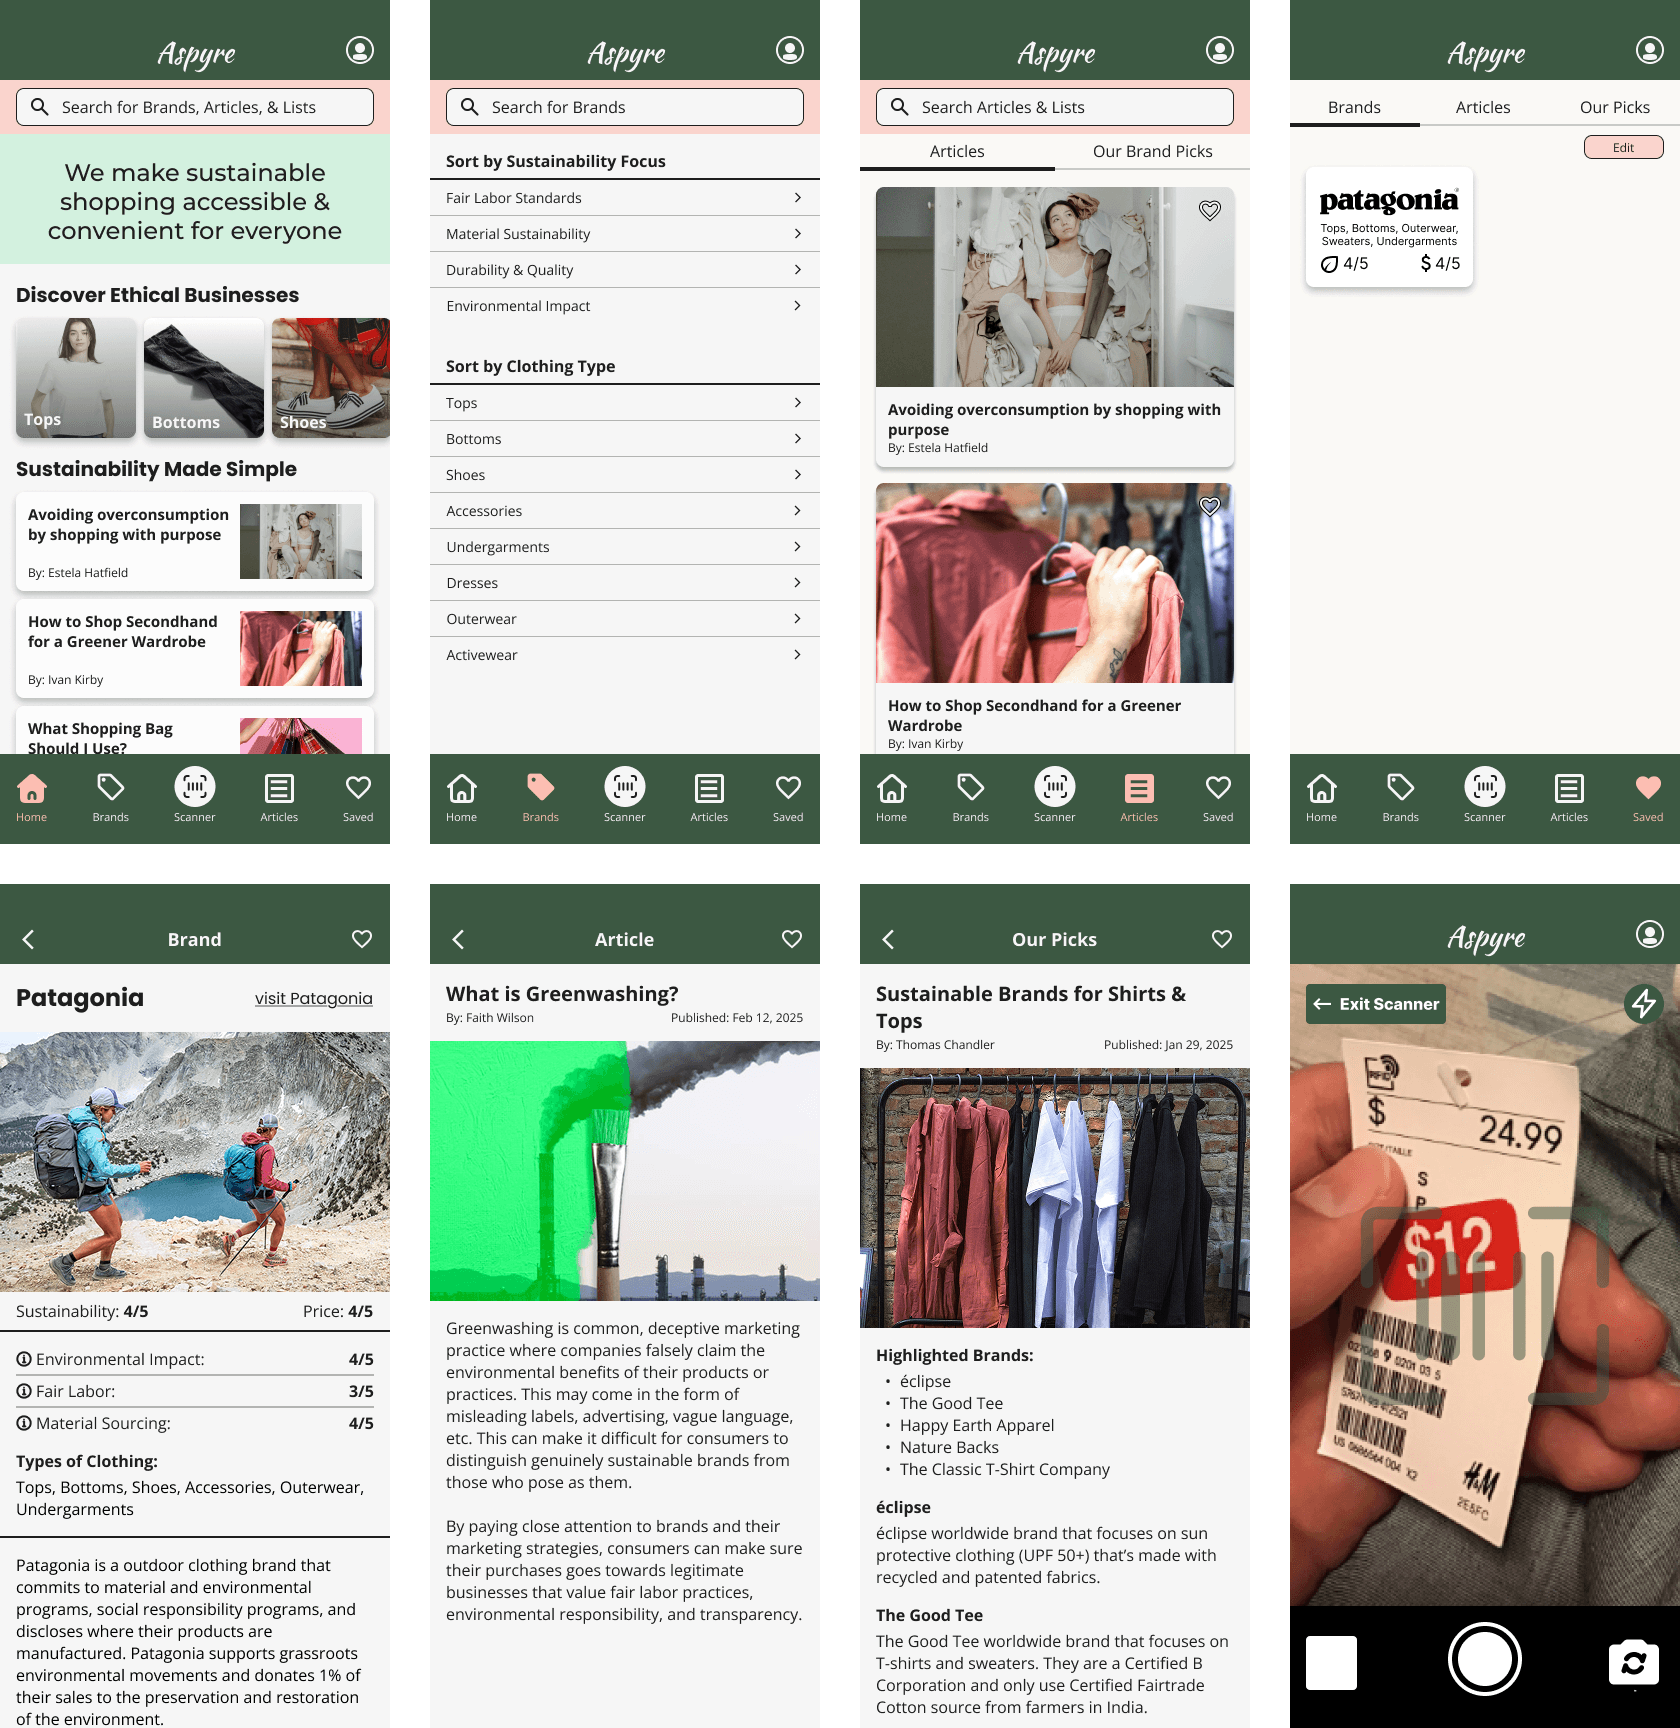
Task: Favorite the Sustainable Brands Our Picks list
Action: tap(1220, 938)
